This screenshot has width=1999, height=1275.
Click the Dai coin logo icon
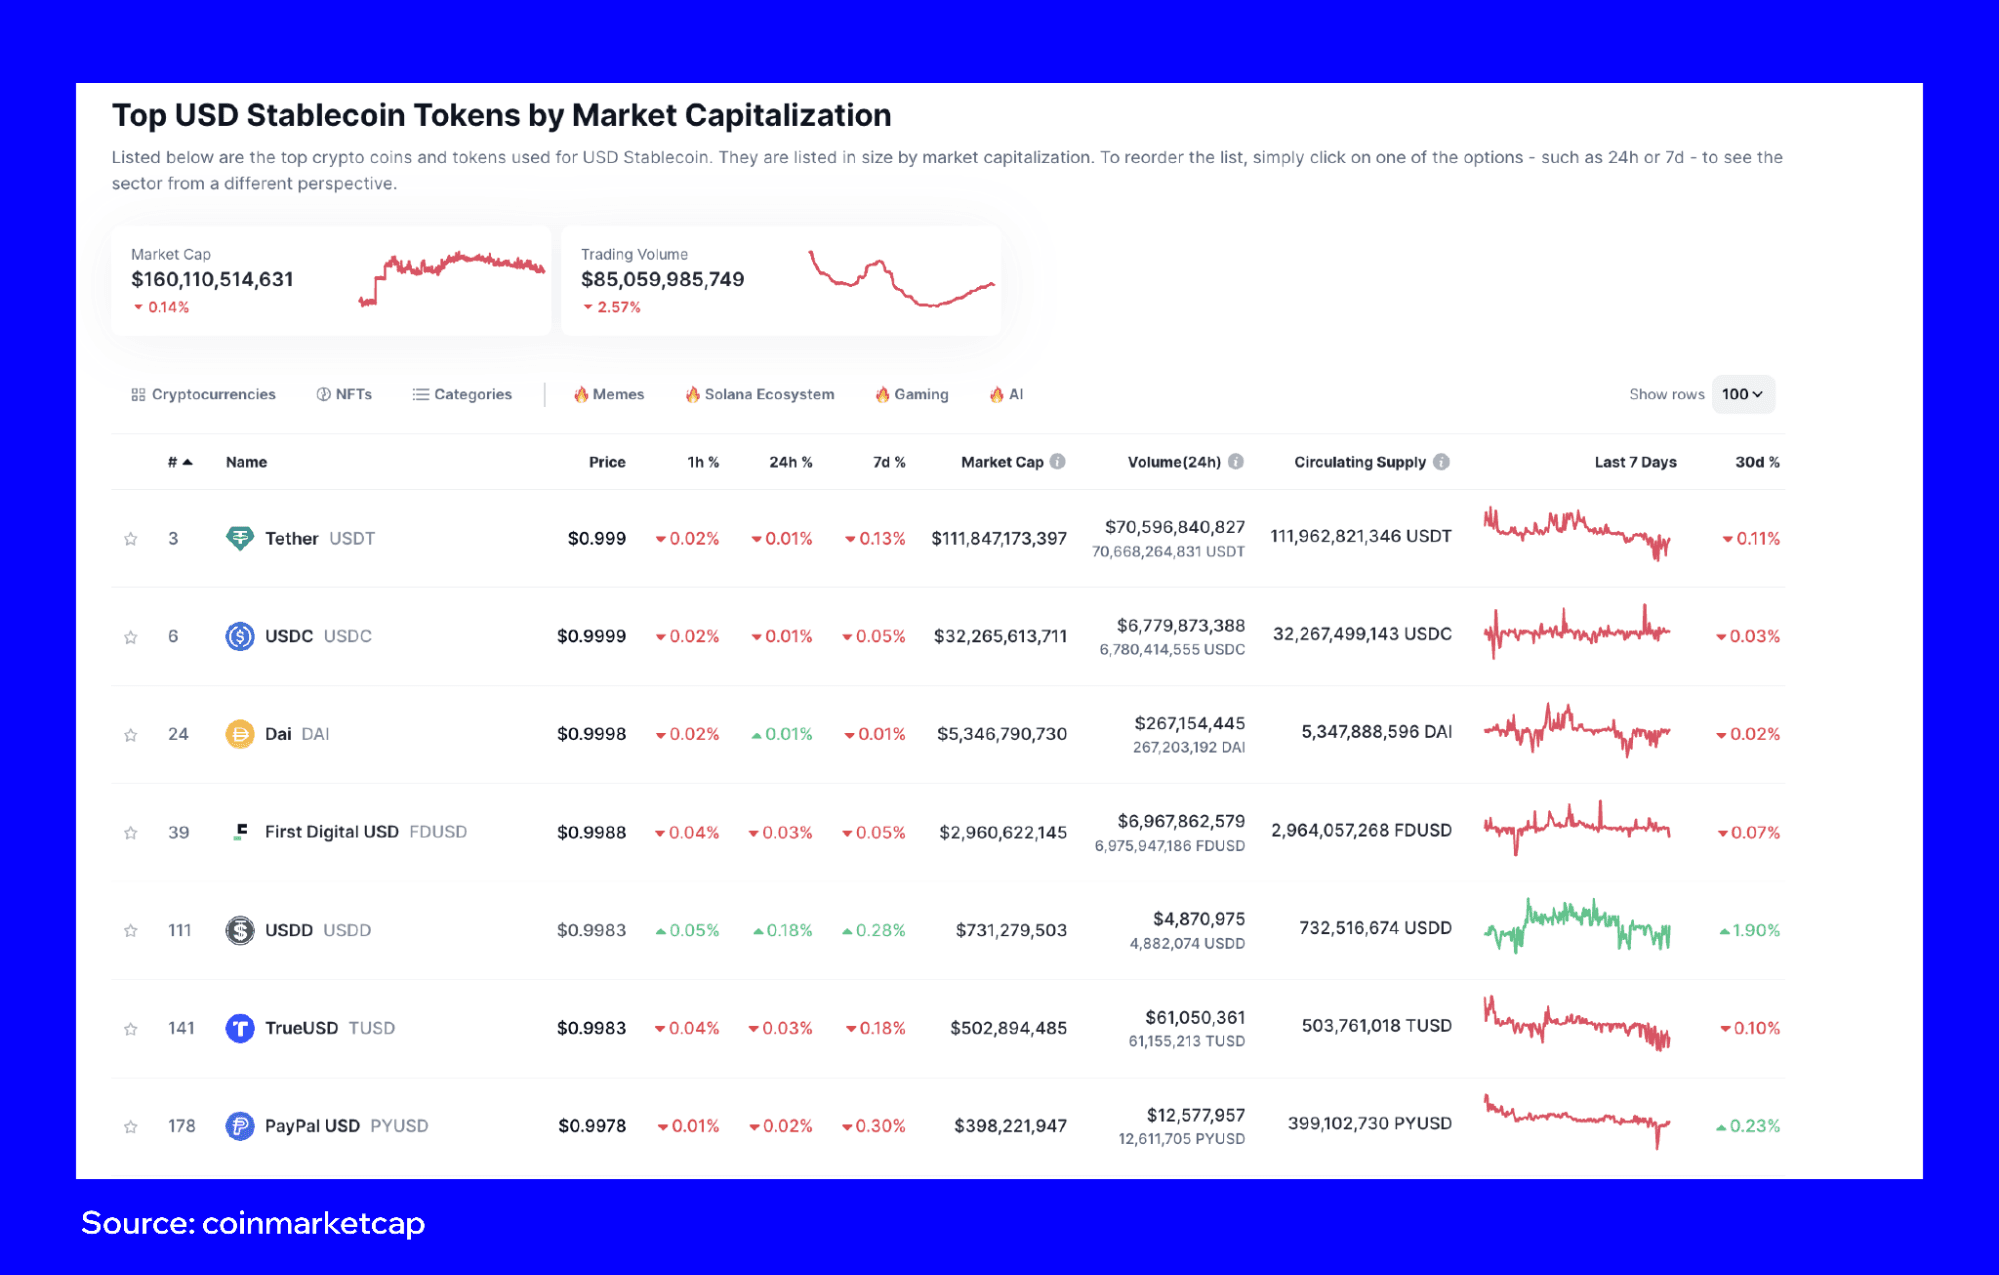coord(240,734)
